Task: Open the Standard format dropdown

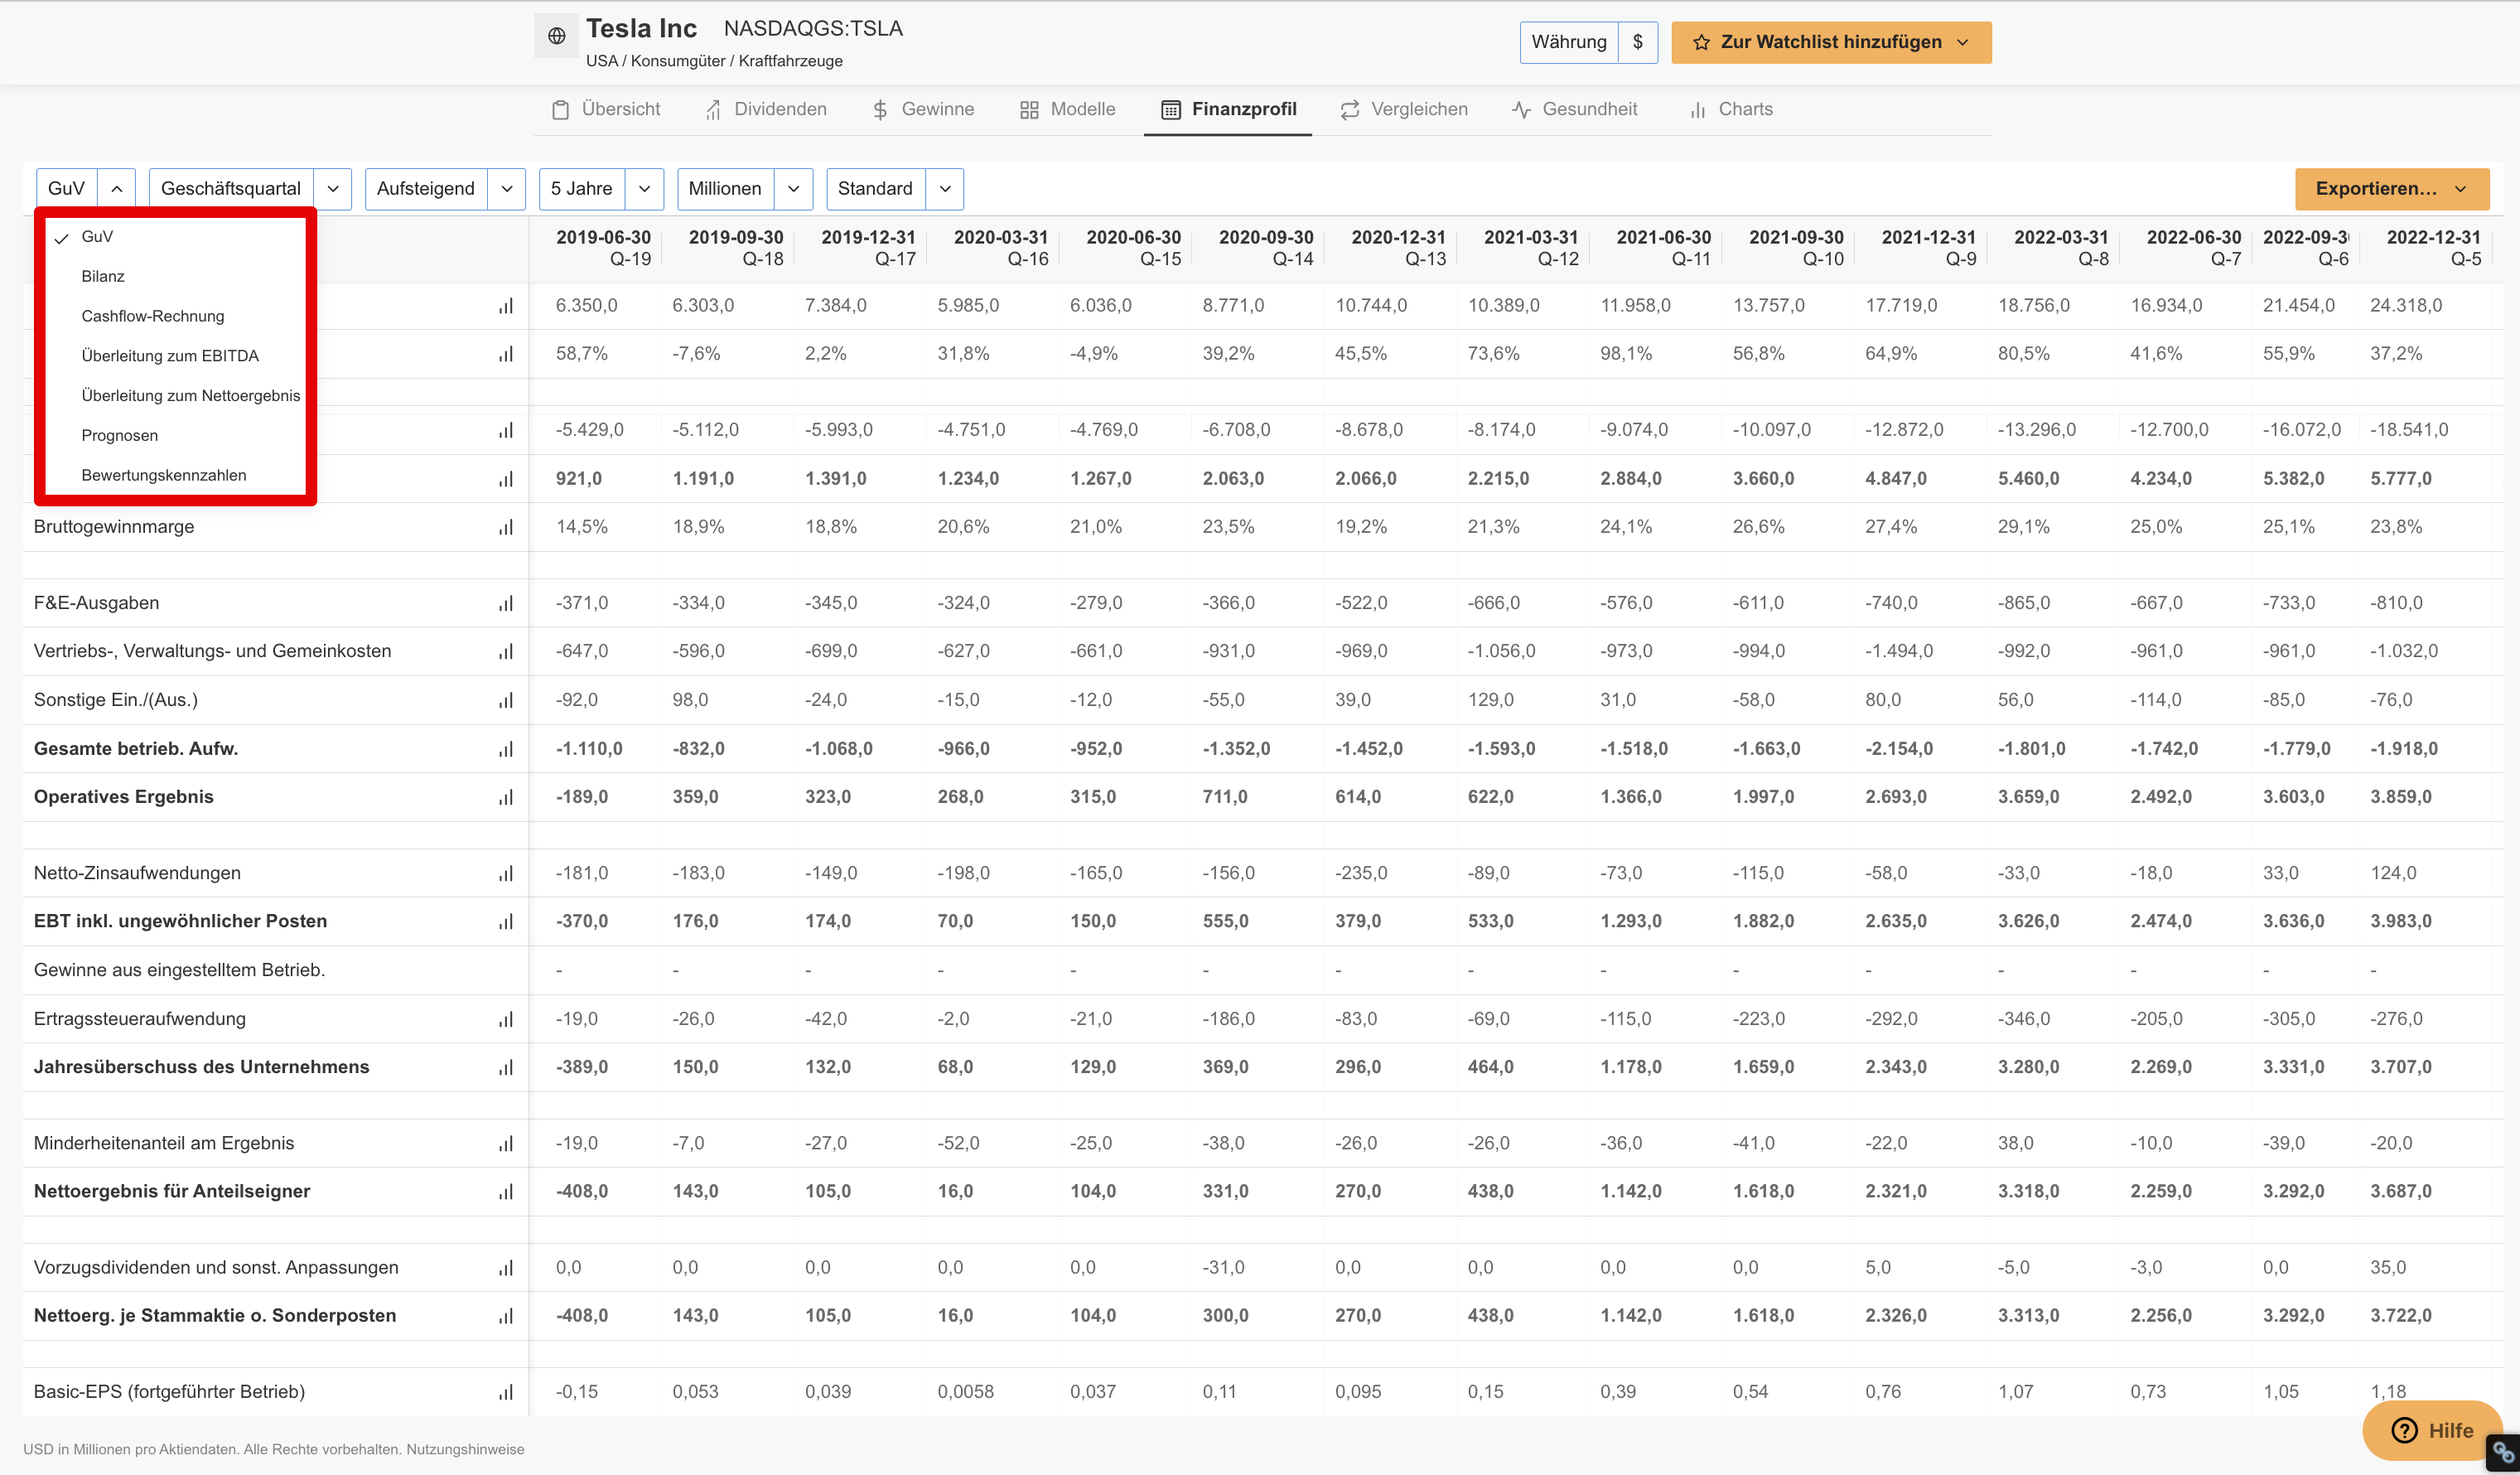Action: [895, 189]
